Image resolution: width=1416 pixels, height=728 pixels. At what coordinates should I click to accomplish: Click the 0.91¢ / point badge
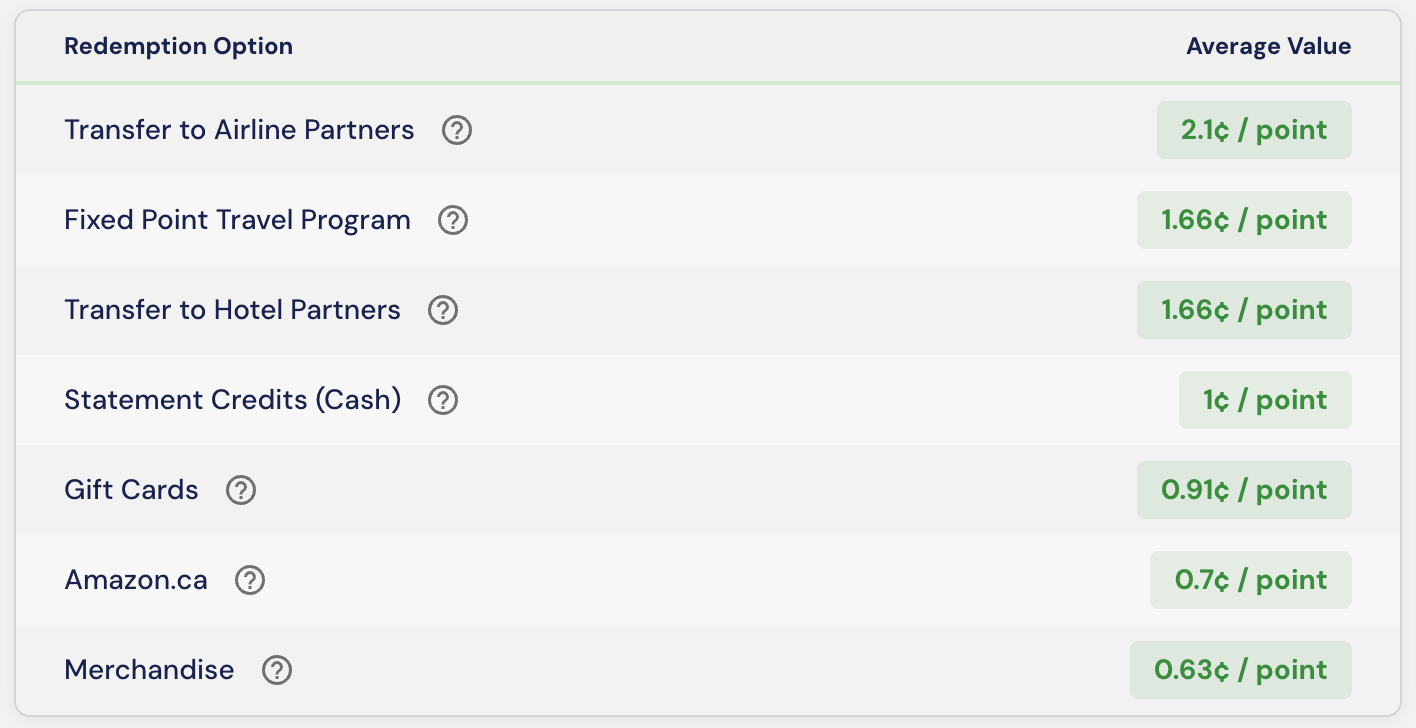(1244, 490)
